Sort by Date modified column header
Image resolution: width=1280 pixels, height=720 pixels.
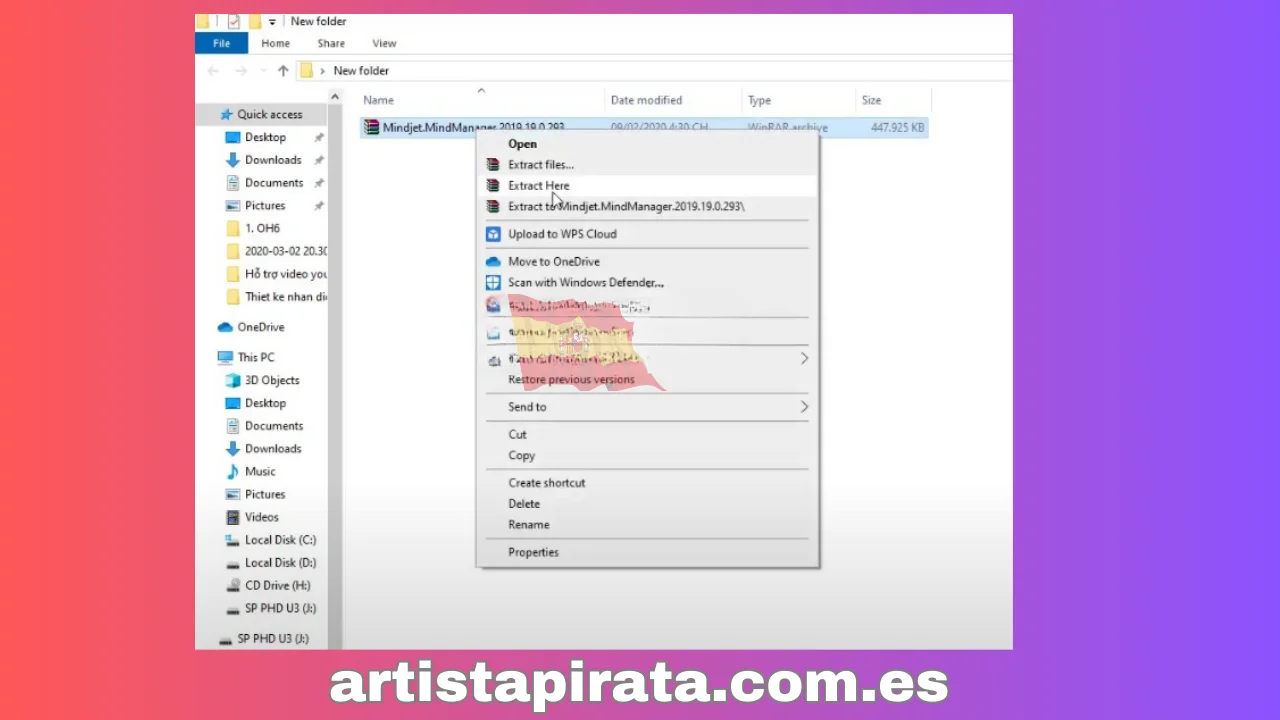(x=646, y=100)
